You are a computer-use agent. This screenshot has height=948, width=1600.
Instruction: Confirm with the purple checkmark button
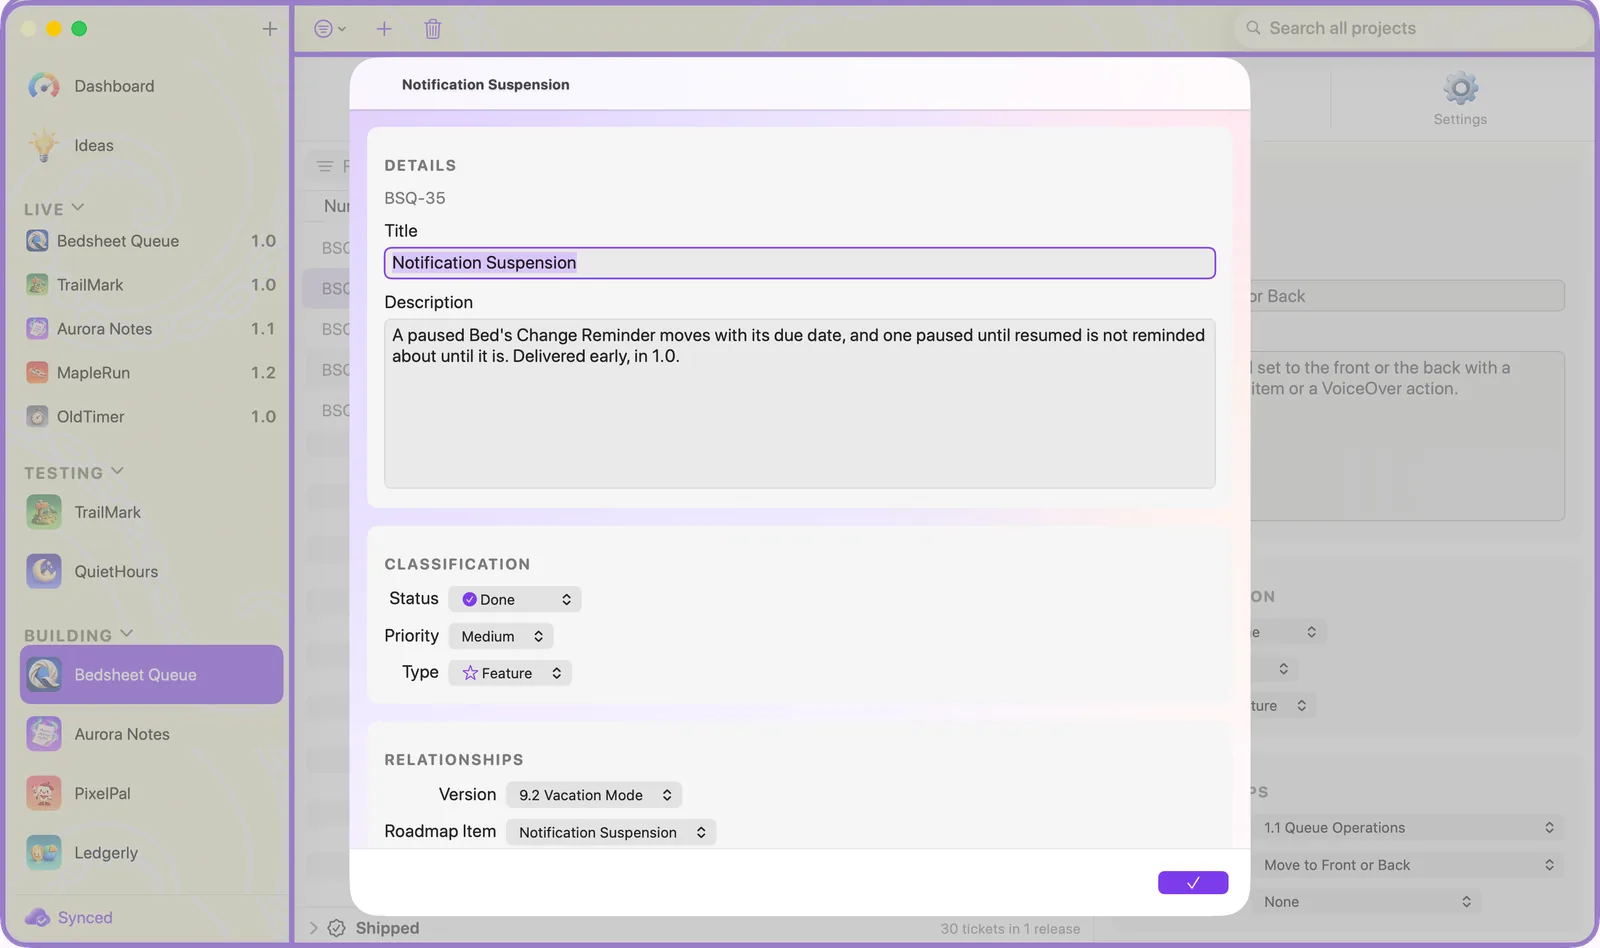click(1193, 883)
